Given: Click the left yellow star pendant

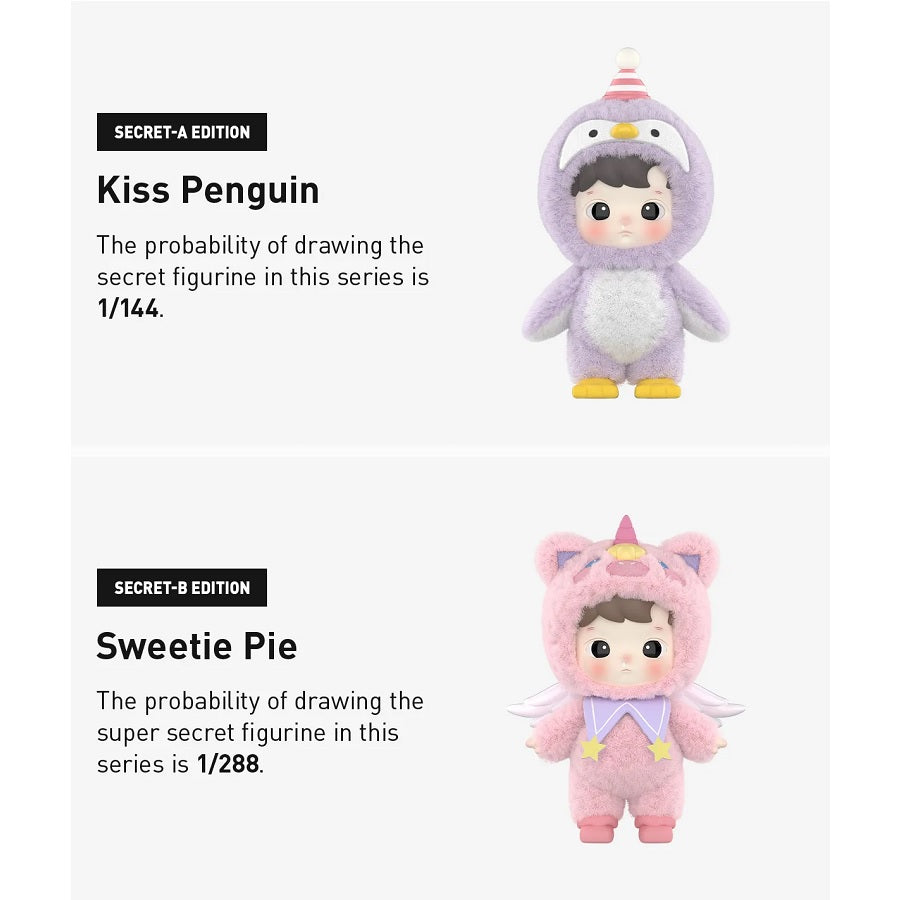Looking at the screenshot, I should pos(593,748).
